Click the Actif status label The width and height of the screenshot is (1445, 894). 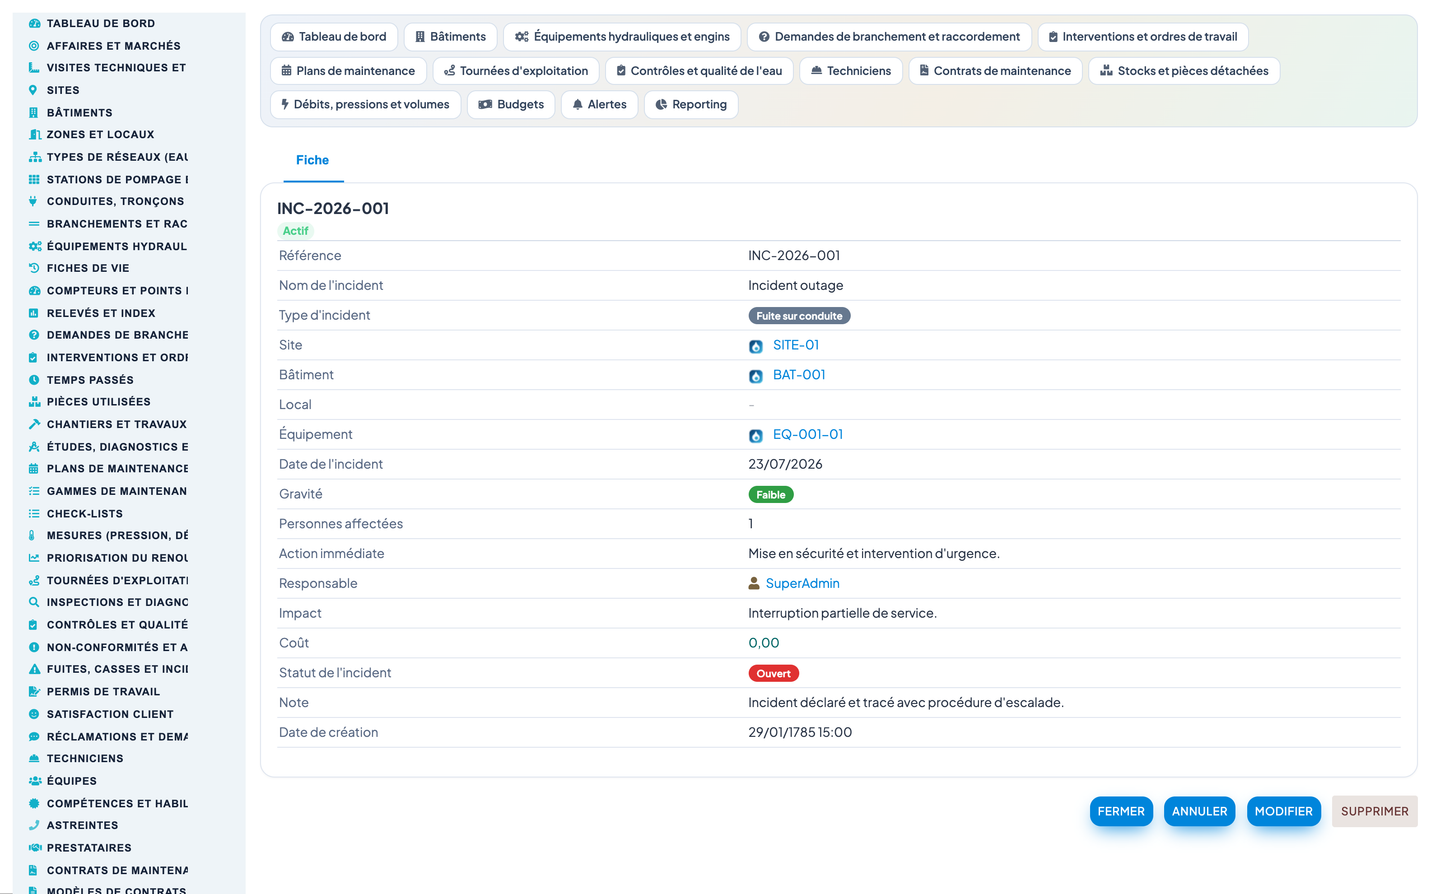(295, 231)
